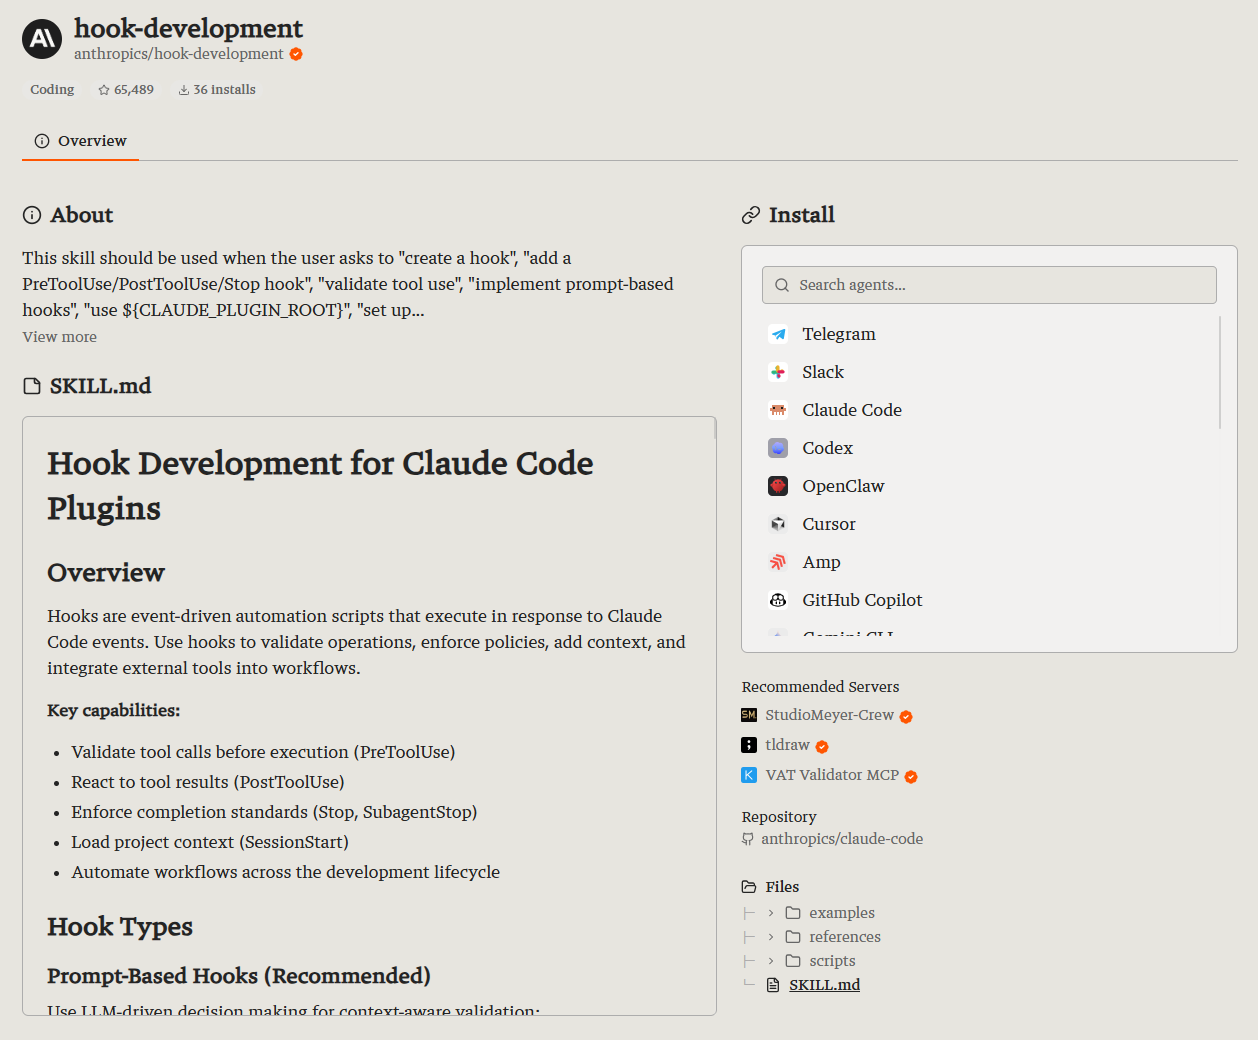The width and height of the screenshot is (1258, 1040).
Task: Select the GitHub Copilot agent label
Action: tap(862, 600)
